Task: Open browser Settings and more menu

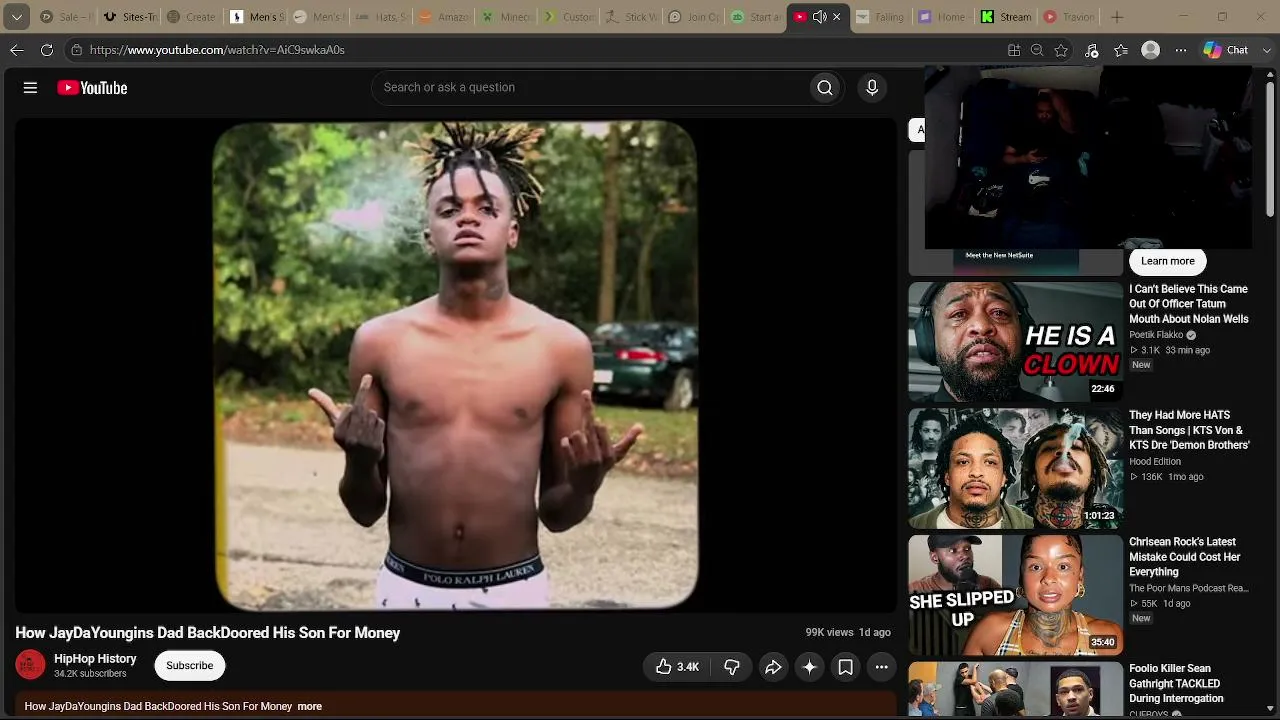Action: pos(1181,50)
